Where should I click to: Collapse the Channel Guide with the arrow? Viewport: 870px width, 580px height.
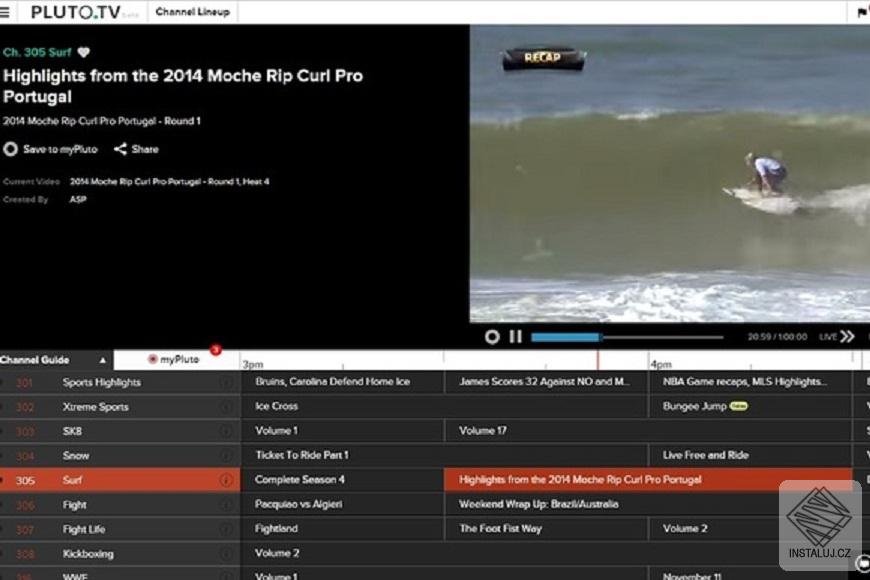pyautogui.click(x=103, y=359)
